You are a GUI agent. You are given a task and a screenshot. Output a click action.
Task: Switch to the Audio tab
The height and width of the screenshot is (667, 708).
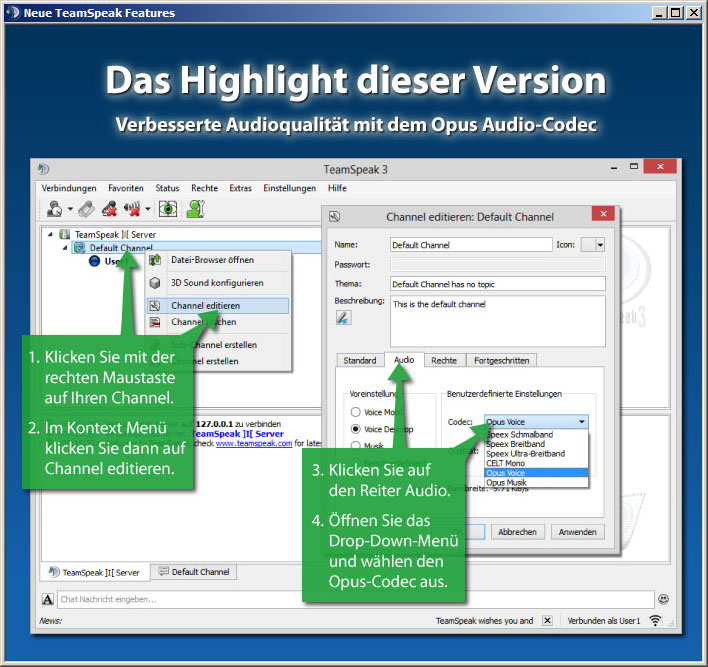[404, 359]
